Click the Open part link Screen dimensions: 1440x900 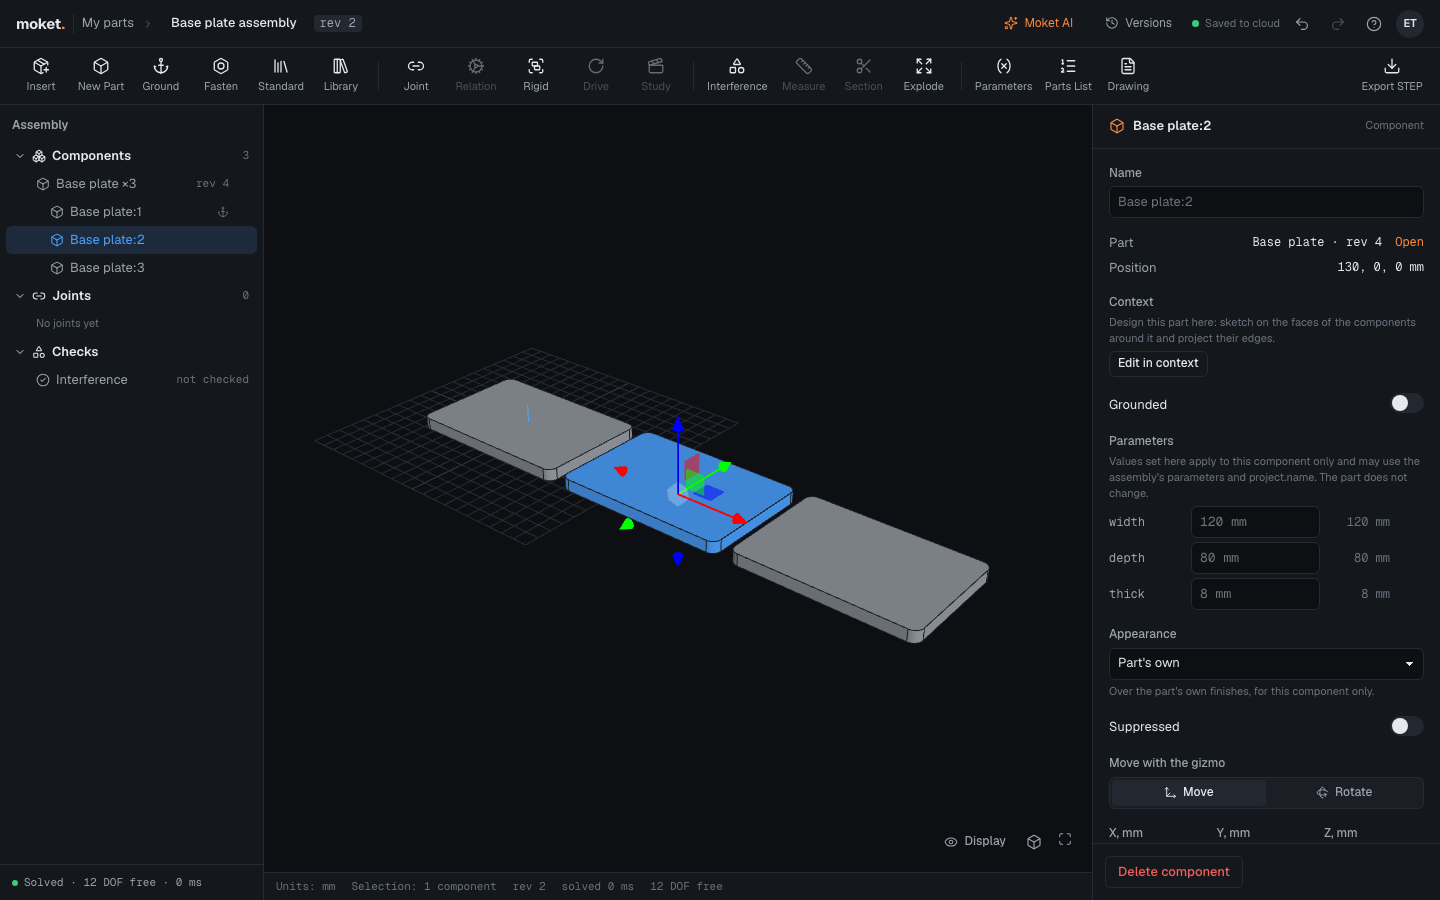point(1409,242)
